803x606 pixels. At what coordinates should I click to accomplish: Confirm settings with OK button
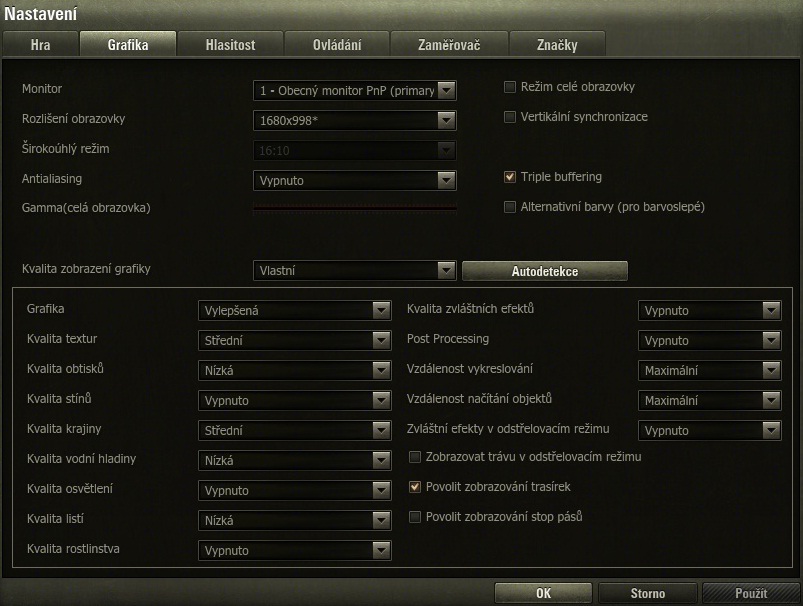coord(543,593)
